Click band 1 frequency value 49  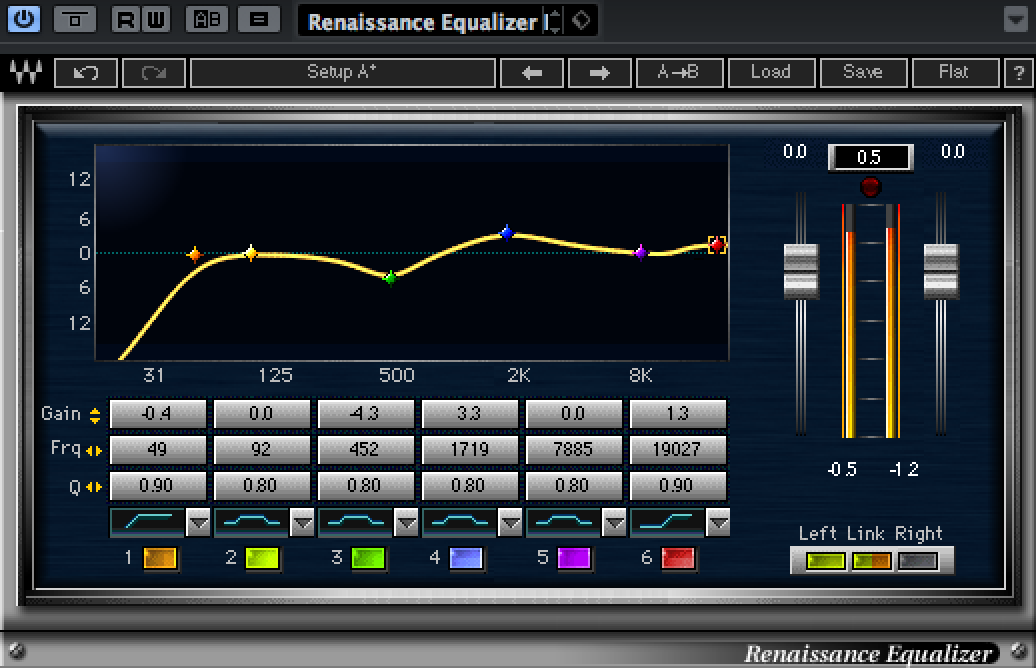(158, 450)
